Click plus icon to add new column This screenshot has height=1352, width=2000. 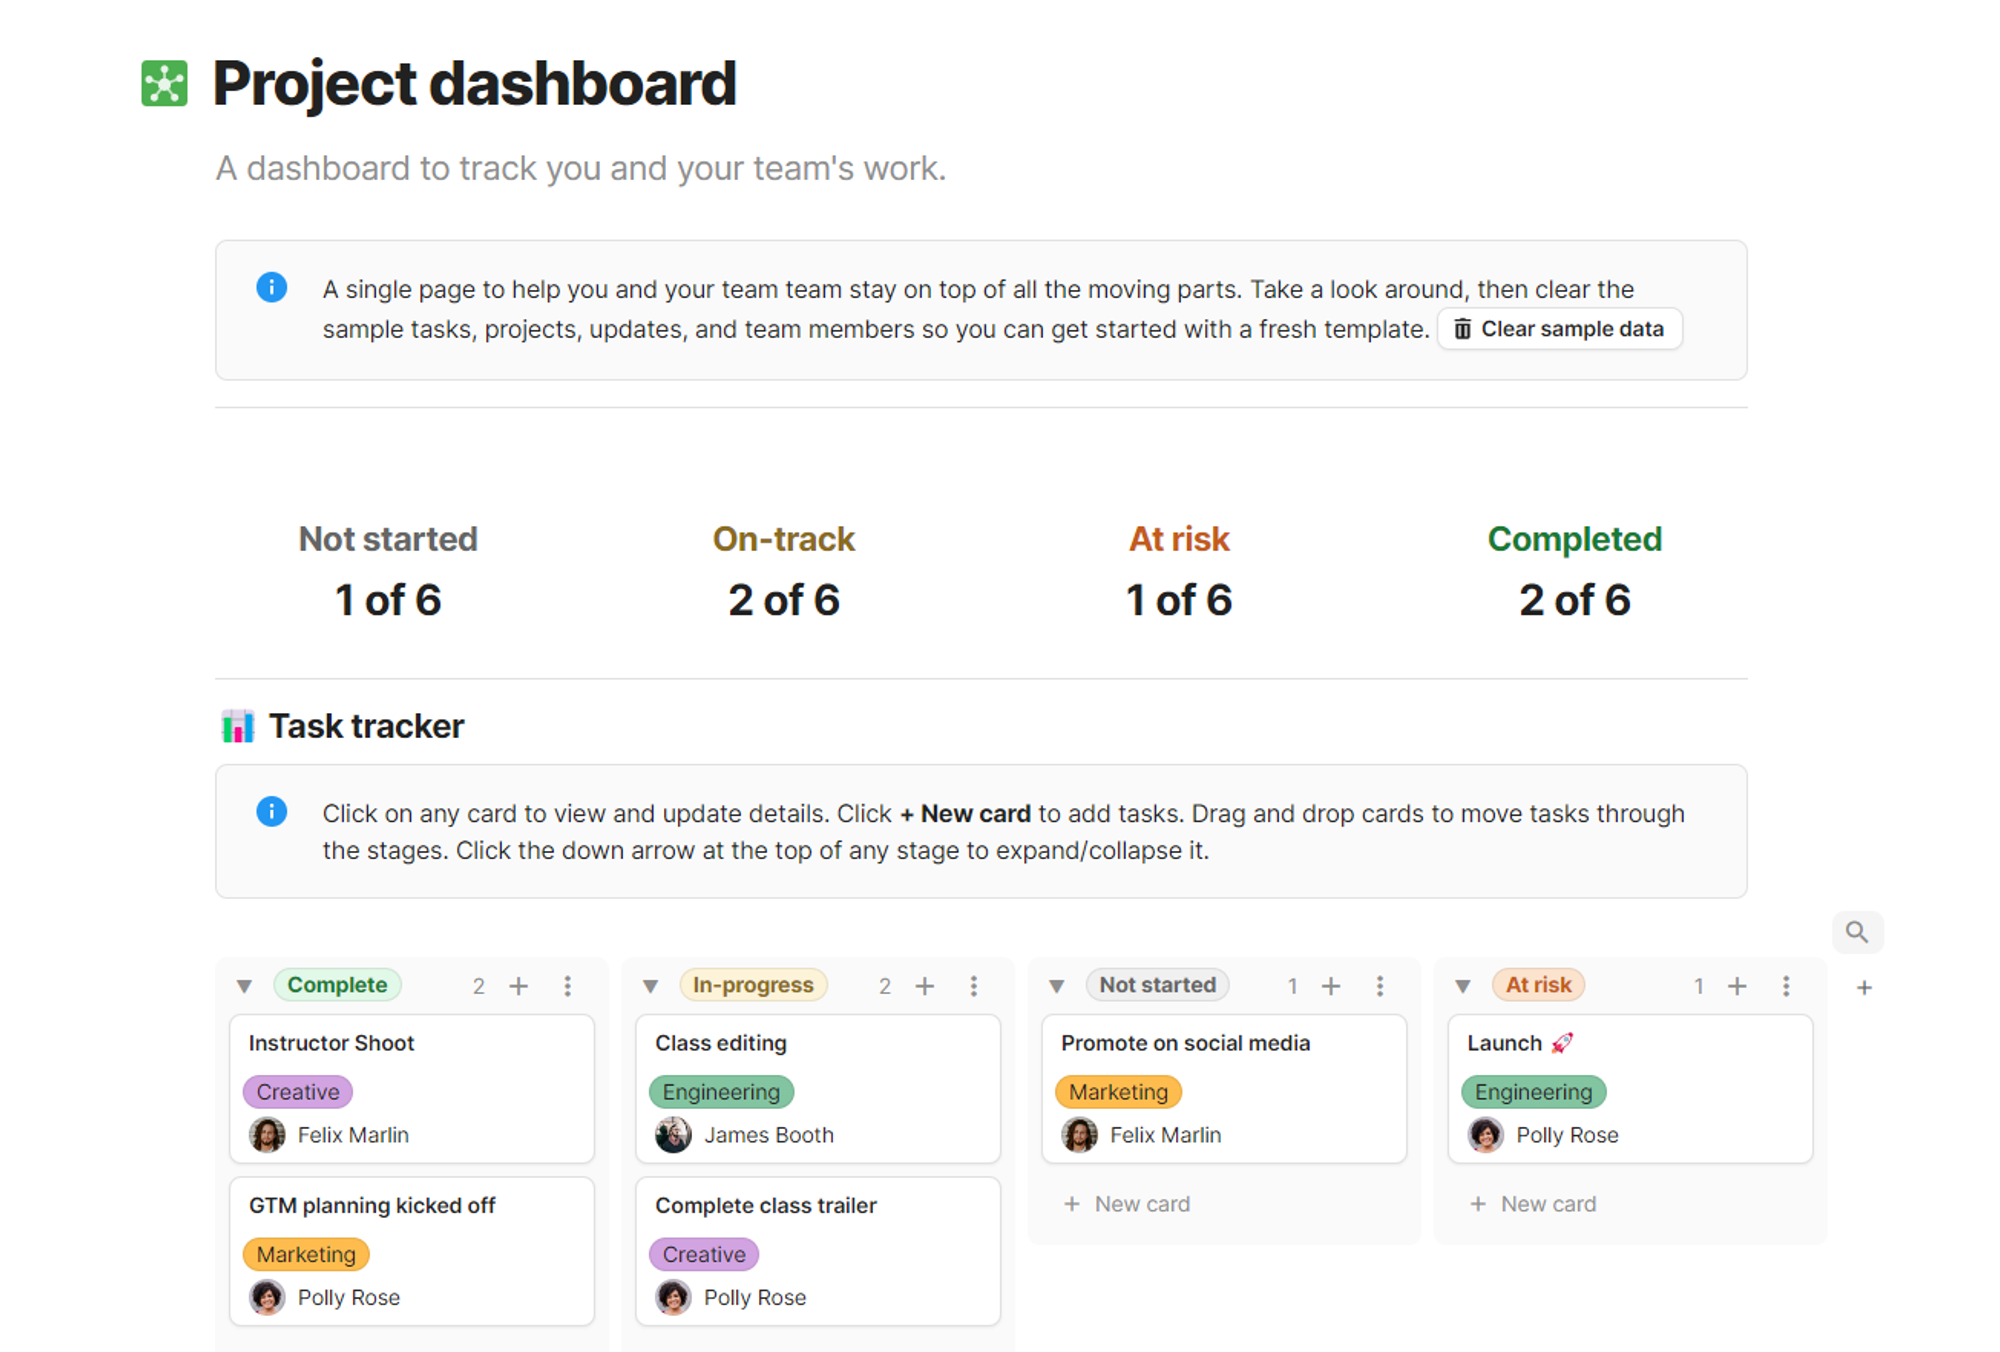tap(1864, 988)
